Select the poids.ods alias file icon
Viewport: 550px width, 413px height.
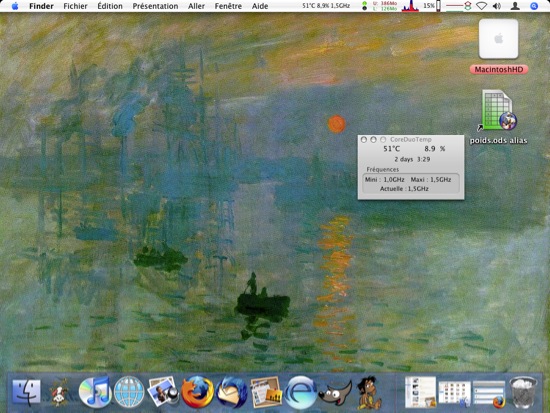(x=498, y=111)
